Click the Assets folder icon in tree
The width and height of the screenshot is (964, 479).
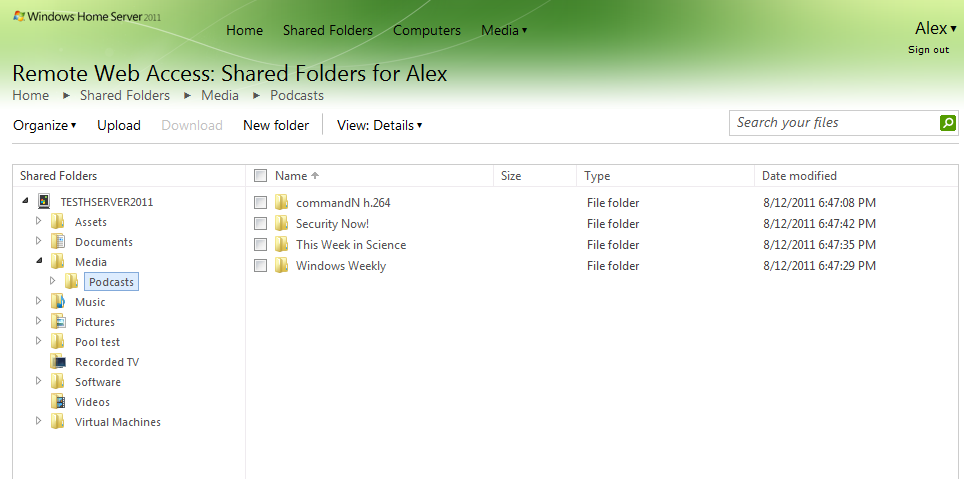tap(58, 222)
